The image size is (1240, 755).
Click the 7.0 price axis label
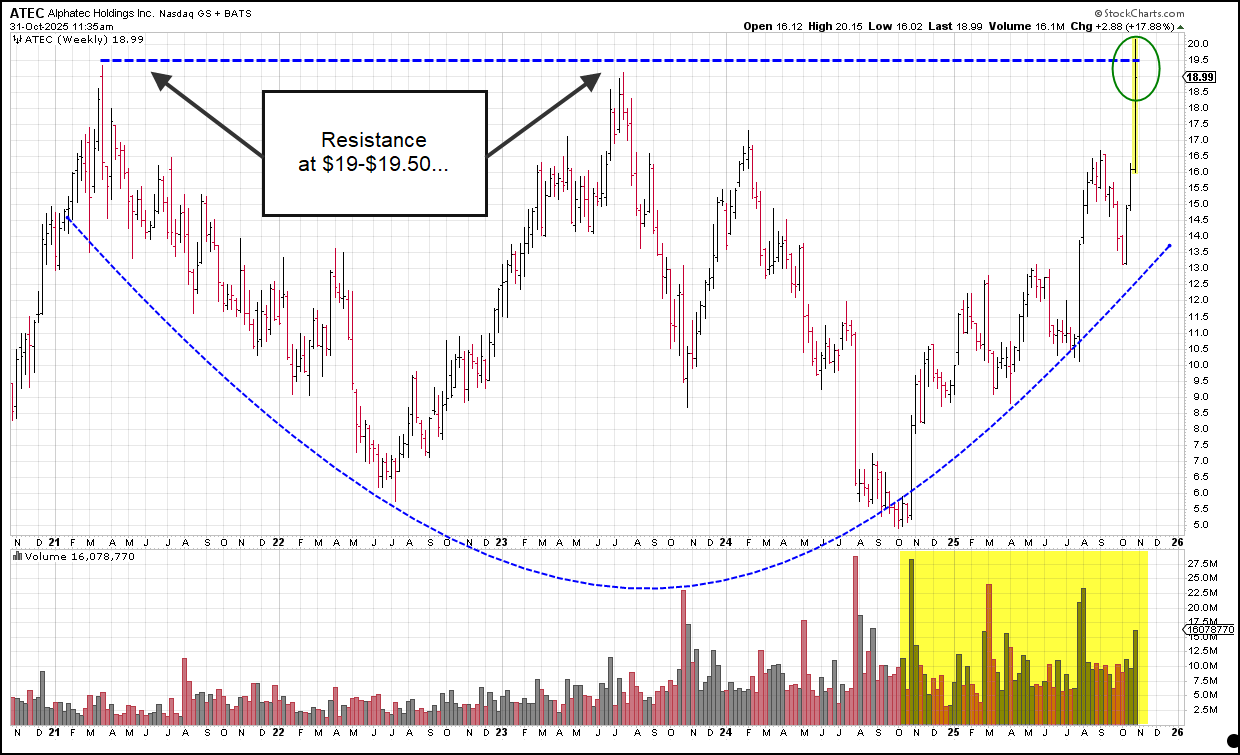coord(1199,460)
